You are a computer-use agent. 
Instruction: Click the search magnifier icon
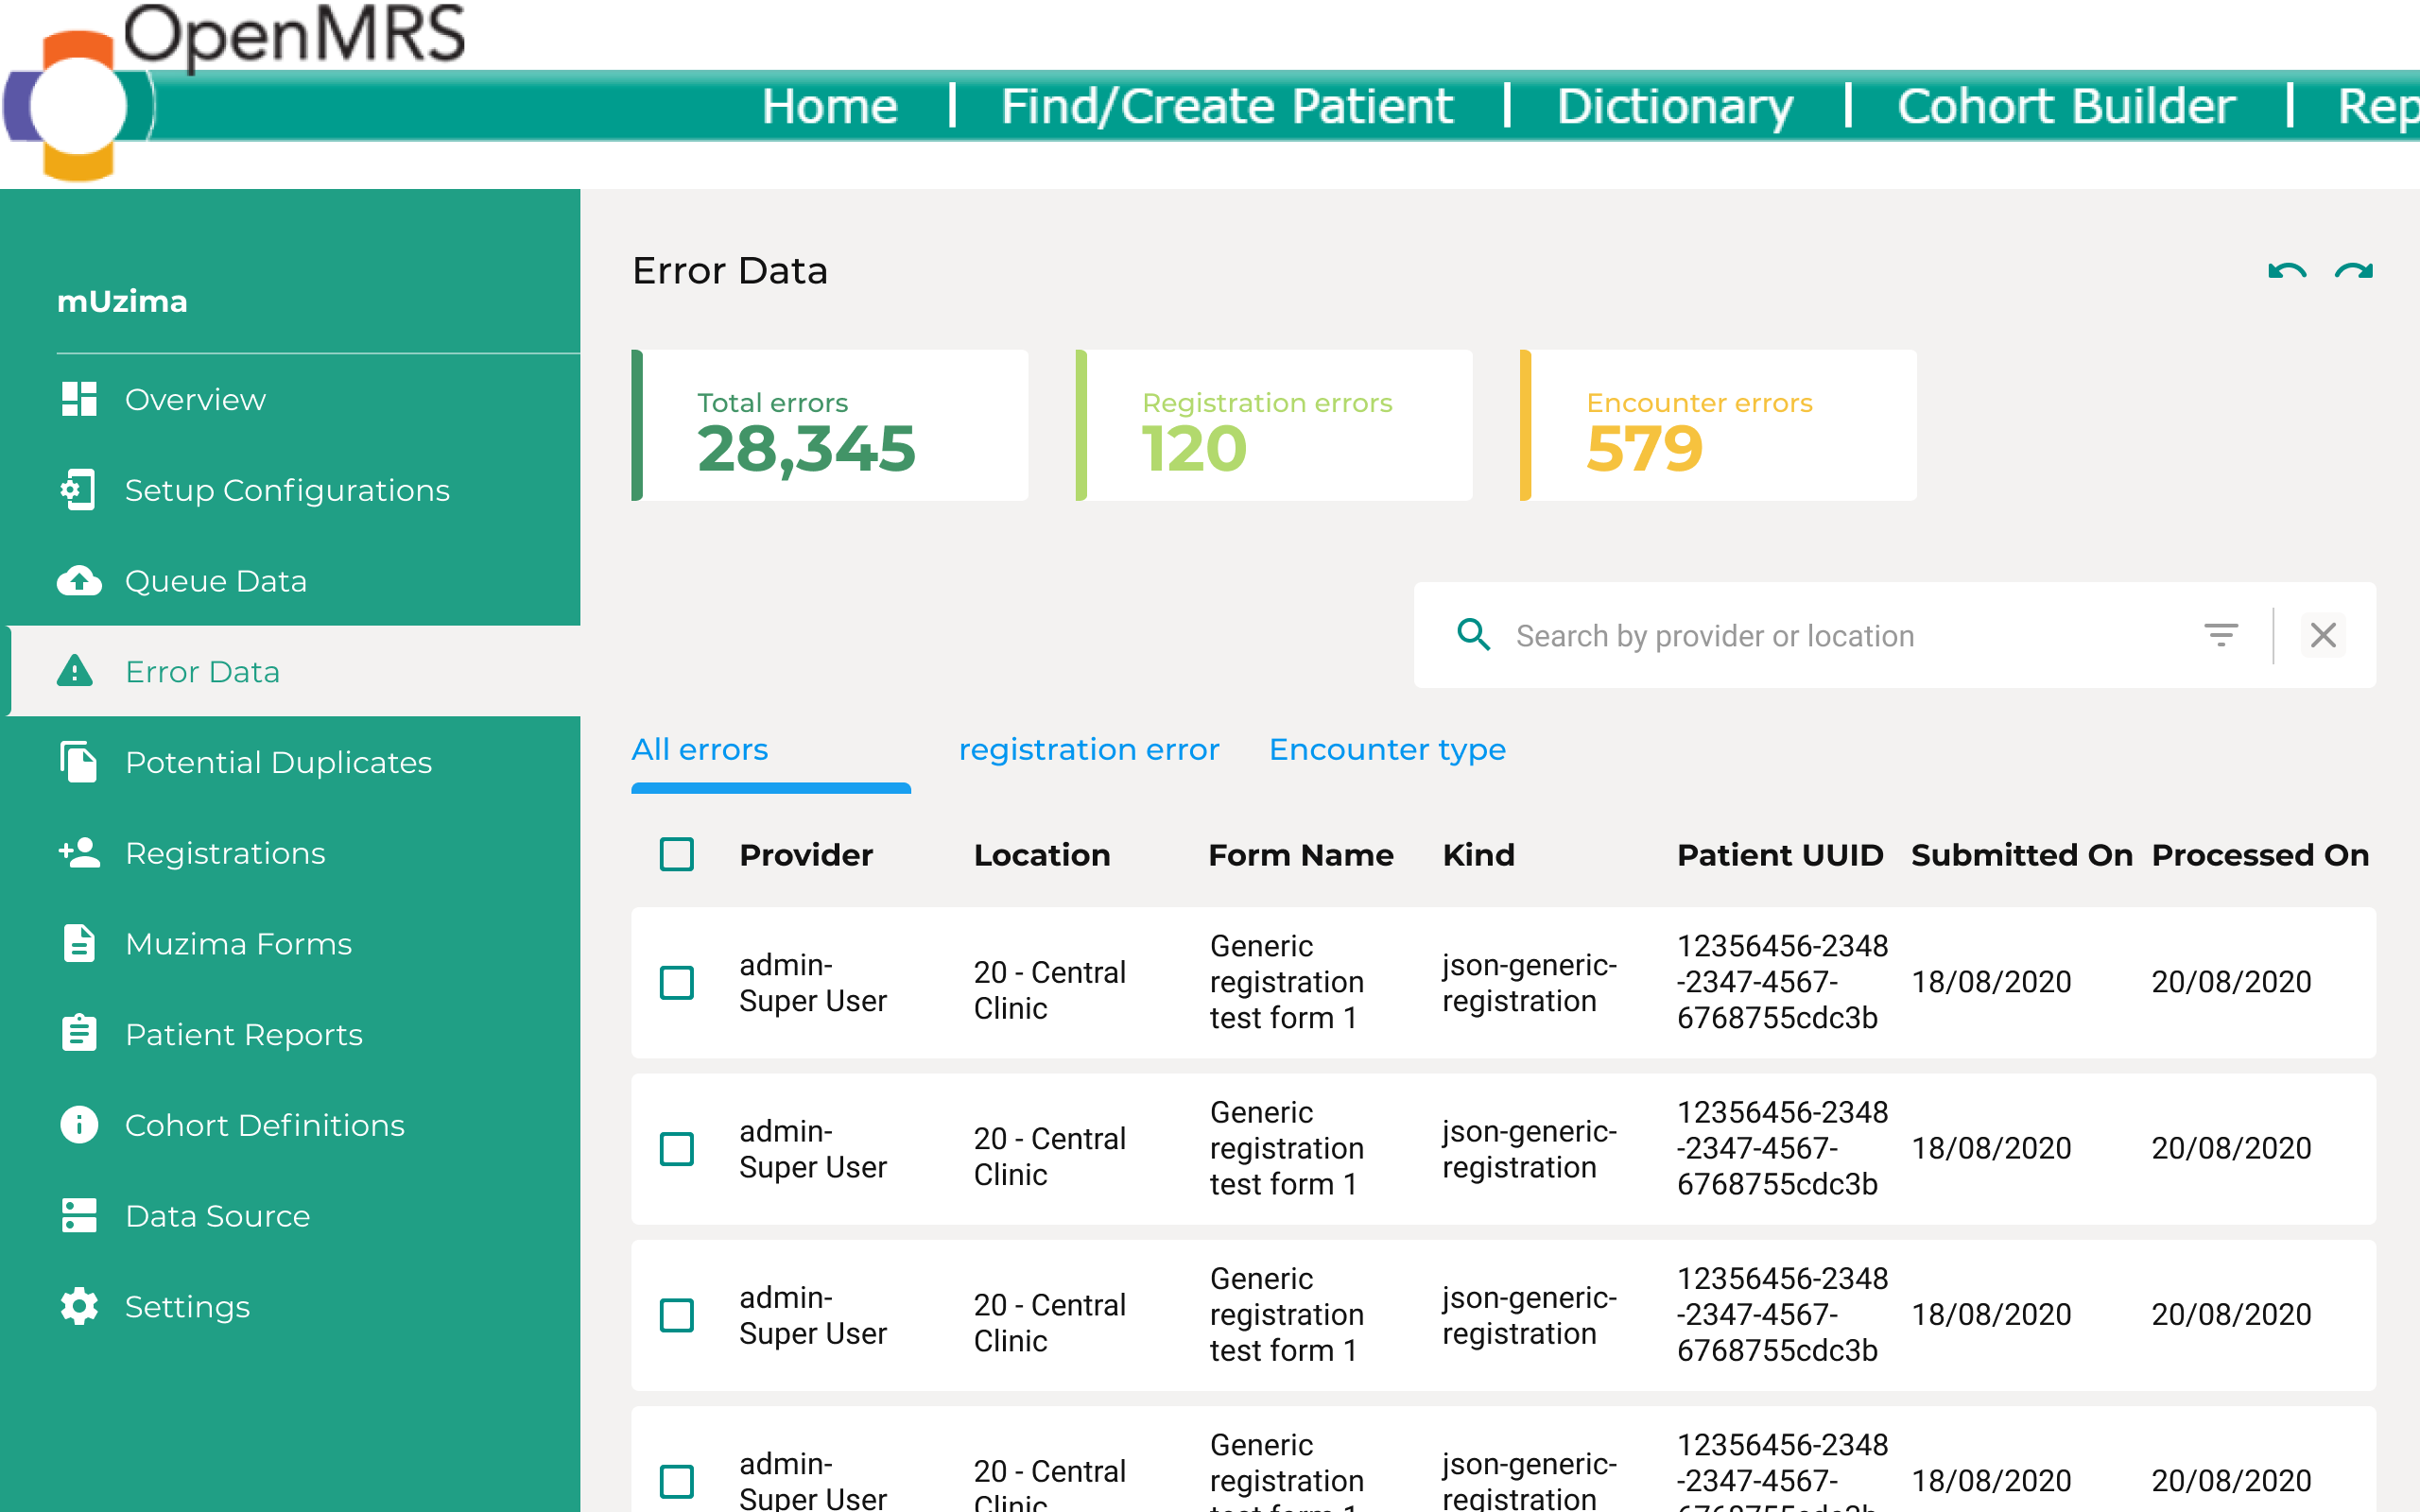point(1474,635)
